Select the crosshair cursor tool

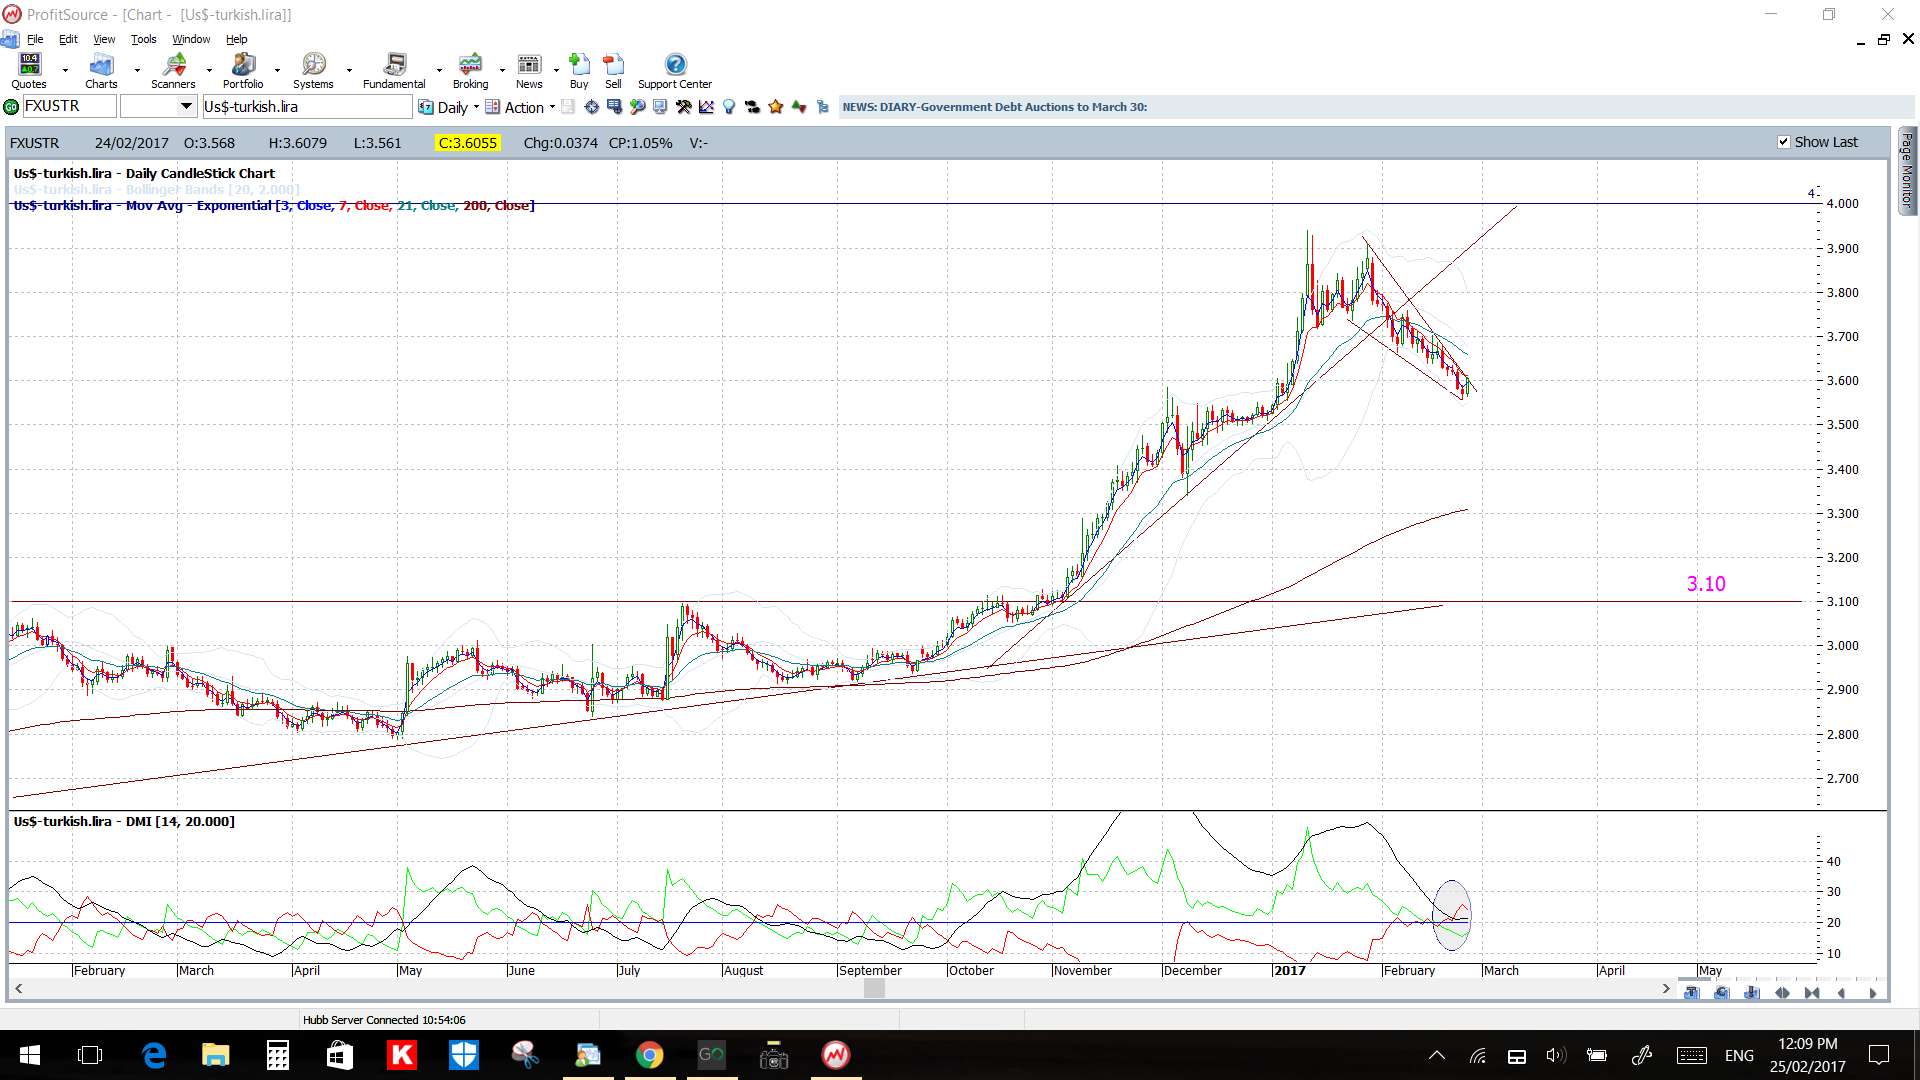(591, 107)
